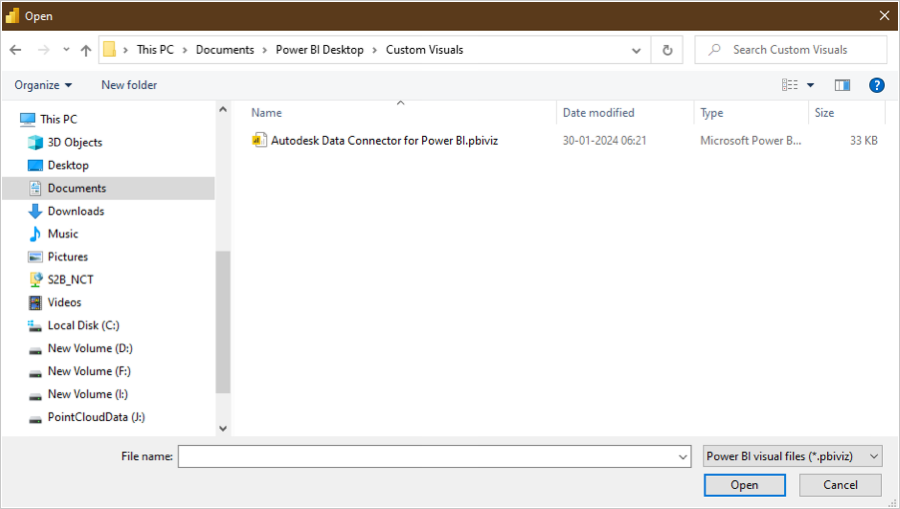
Task: Click the sidebar scrollbar down arrow
Action: click(223, 428)
